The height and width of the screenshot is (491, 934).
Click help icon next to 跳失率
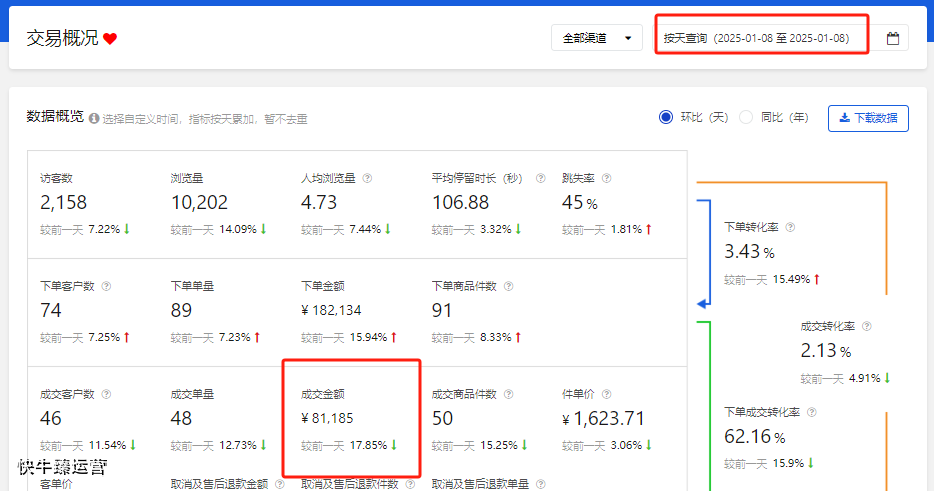(x=606, y=178)
